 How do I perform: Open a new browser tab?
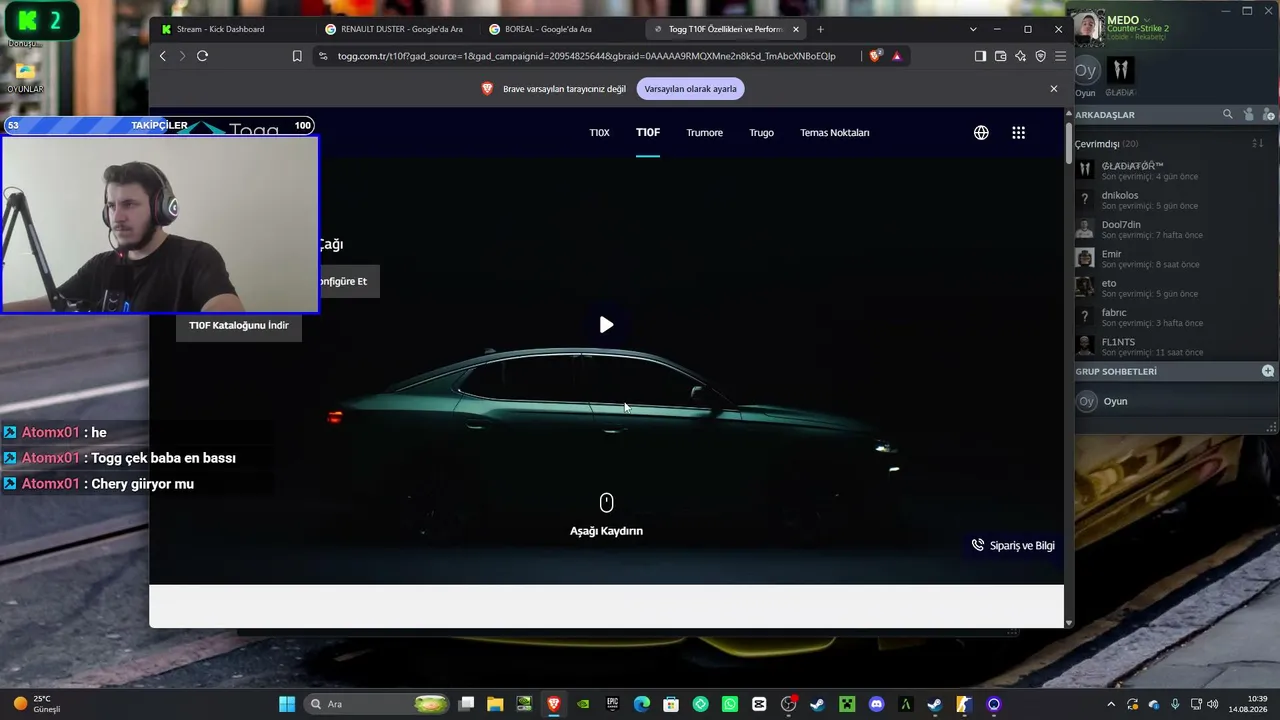820,29
